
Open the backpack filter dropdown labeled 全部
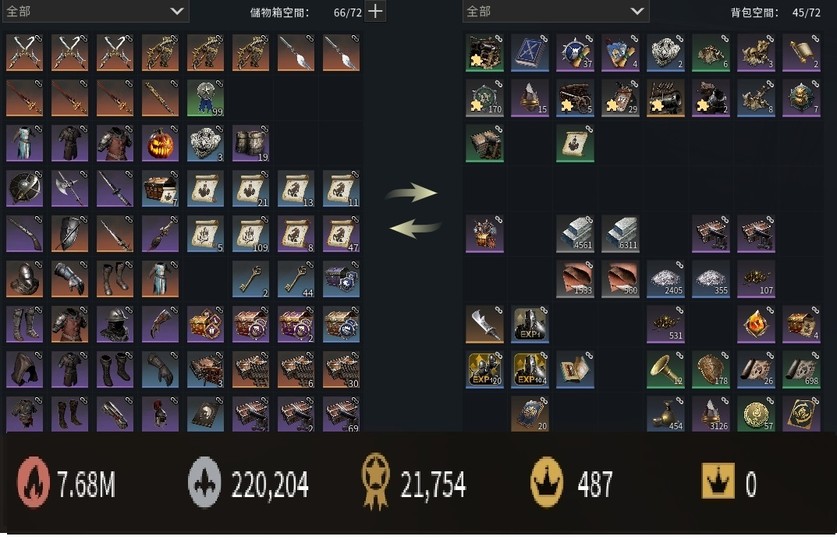point(556,11)
